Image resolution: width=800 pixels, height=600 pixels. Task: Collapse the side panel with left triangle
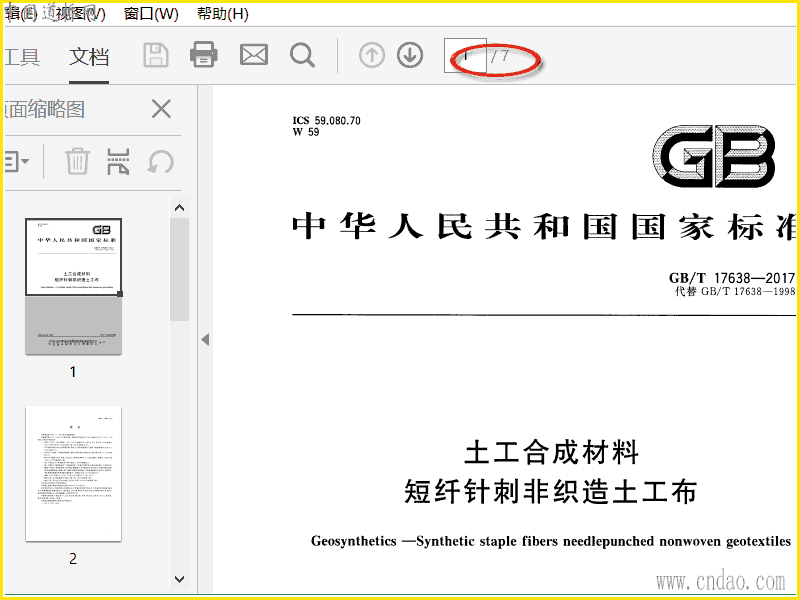205,339
